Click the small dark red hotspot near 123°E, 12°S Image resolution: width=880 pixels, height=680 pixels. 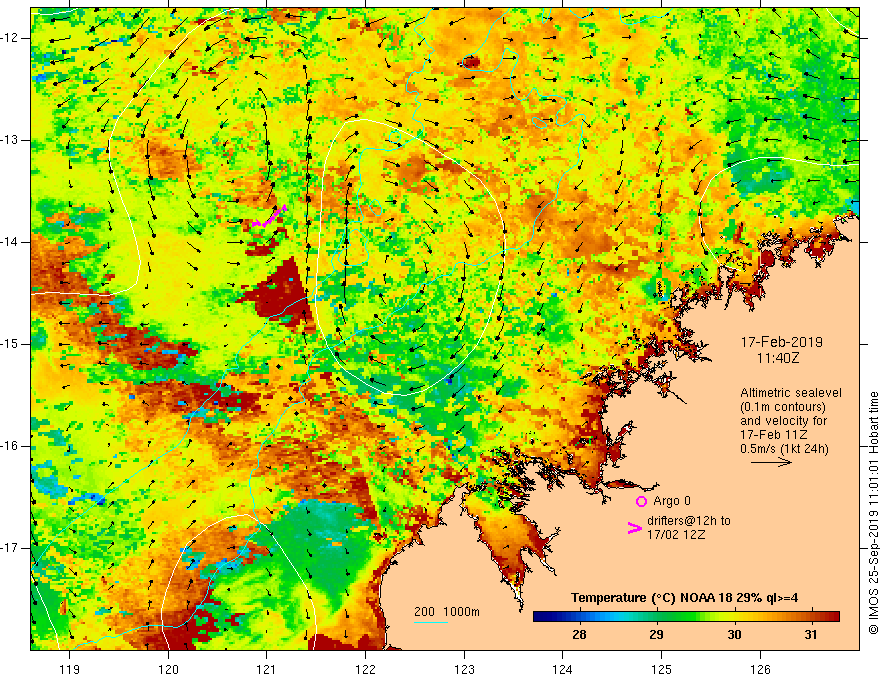[470, 61]
